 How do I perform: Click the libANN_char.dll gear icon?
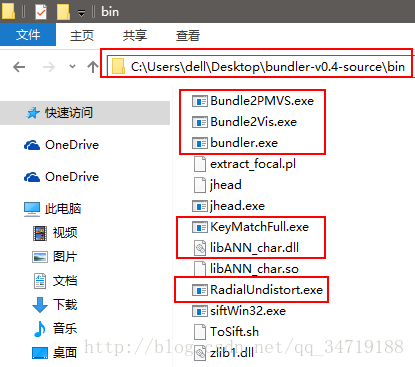(x=200, y=248)
